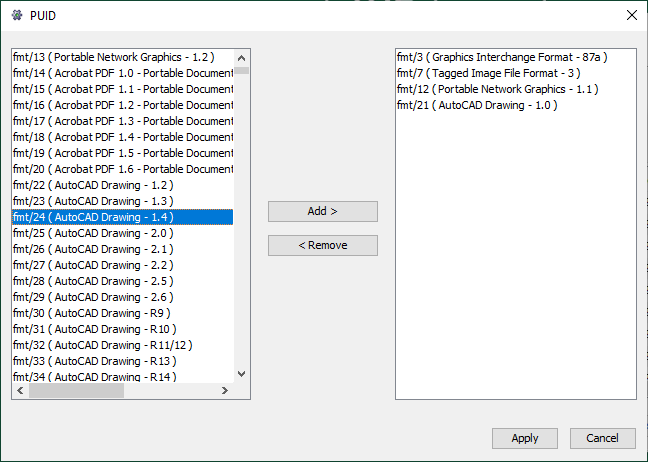The width and height of the screenshot is (648, 462).
Task: Close the PUID dialog
Action: coord(631,15)
